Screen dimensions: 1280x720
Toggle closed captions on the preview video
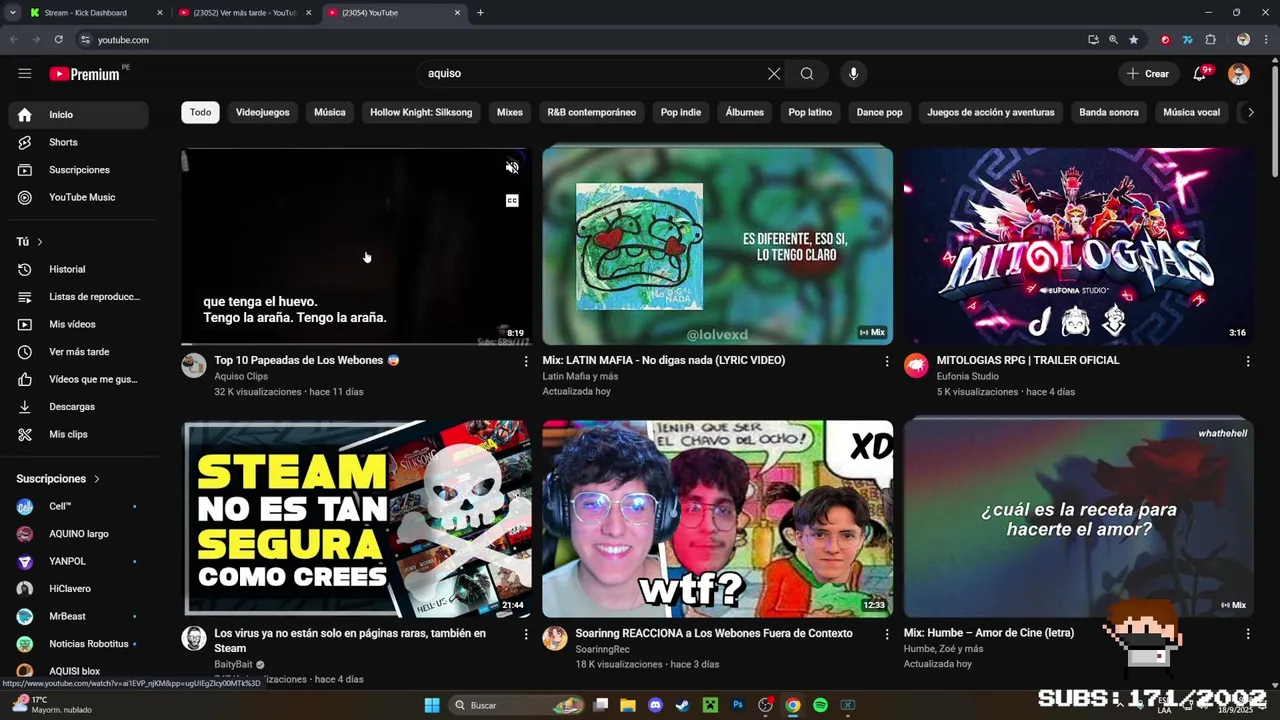coord(512,201)
